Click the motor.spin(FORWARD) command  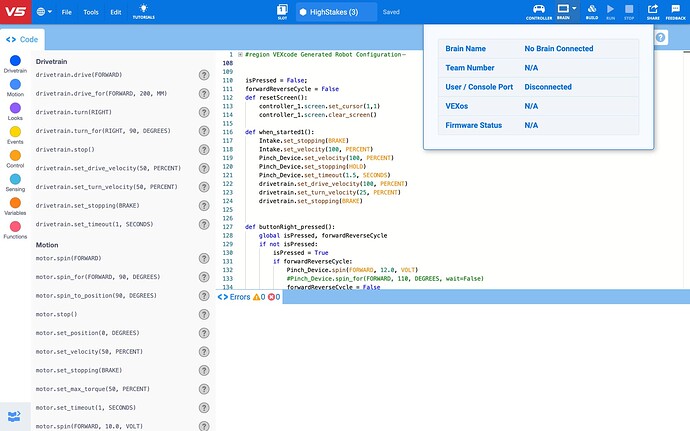pos(69,258)
